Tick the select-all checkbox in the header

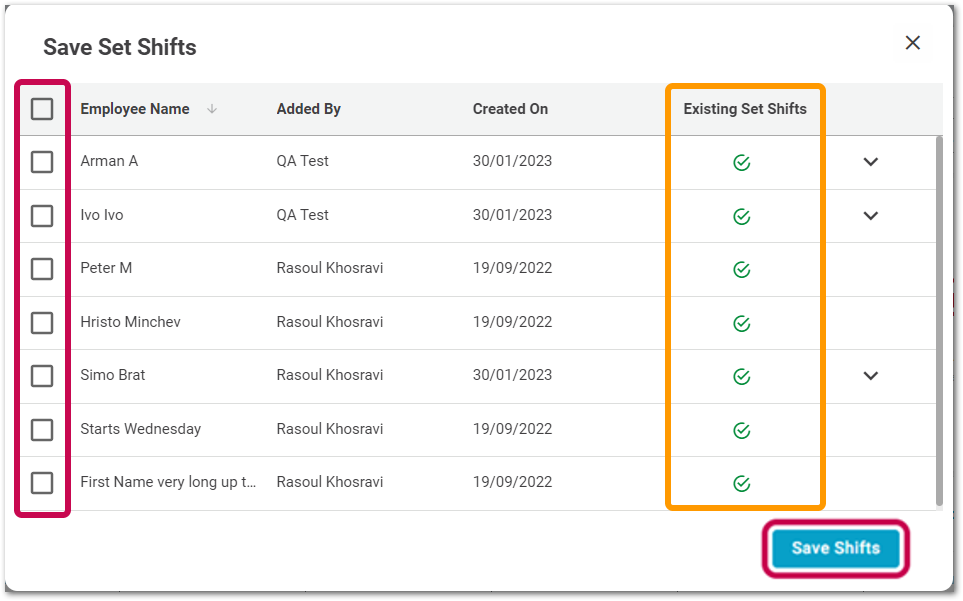click(42, 109)
